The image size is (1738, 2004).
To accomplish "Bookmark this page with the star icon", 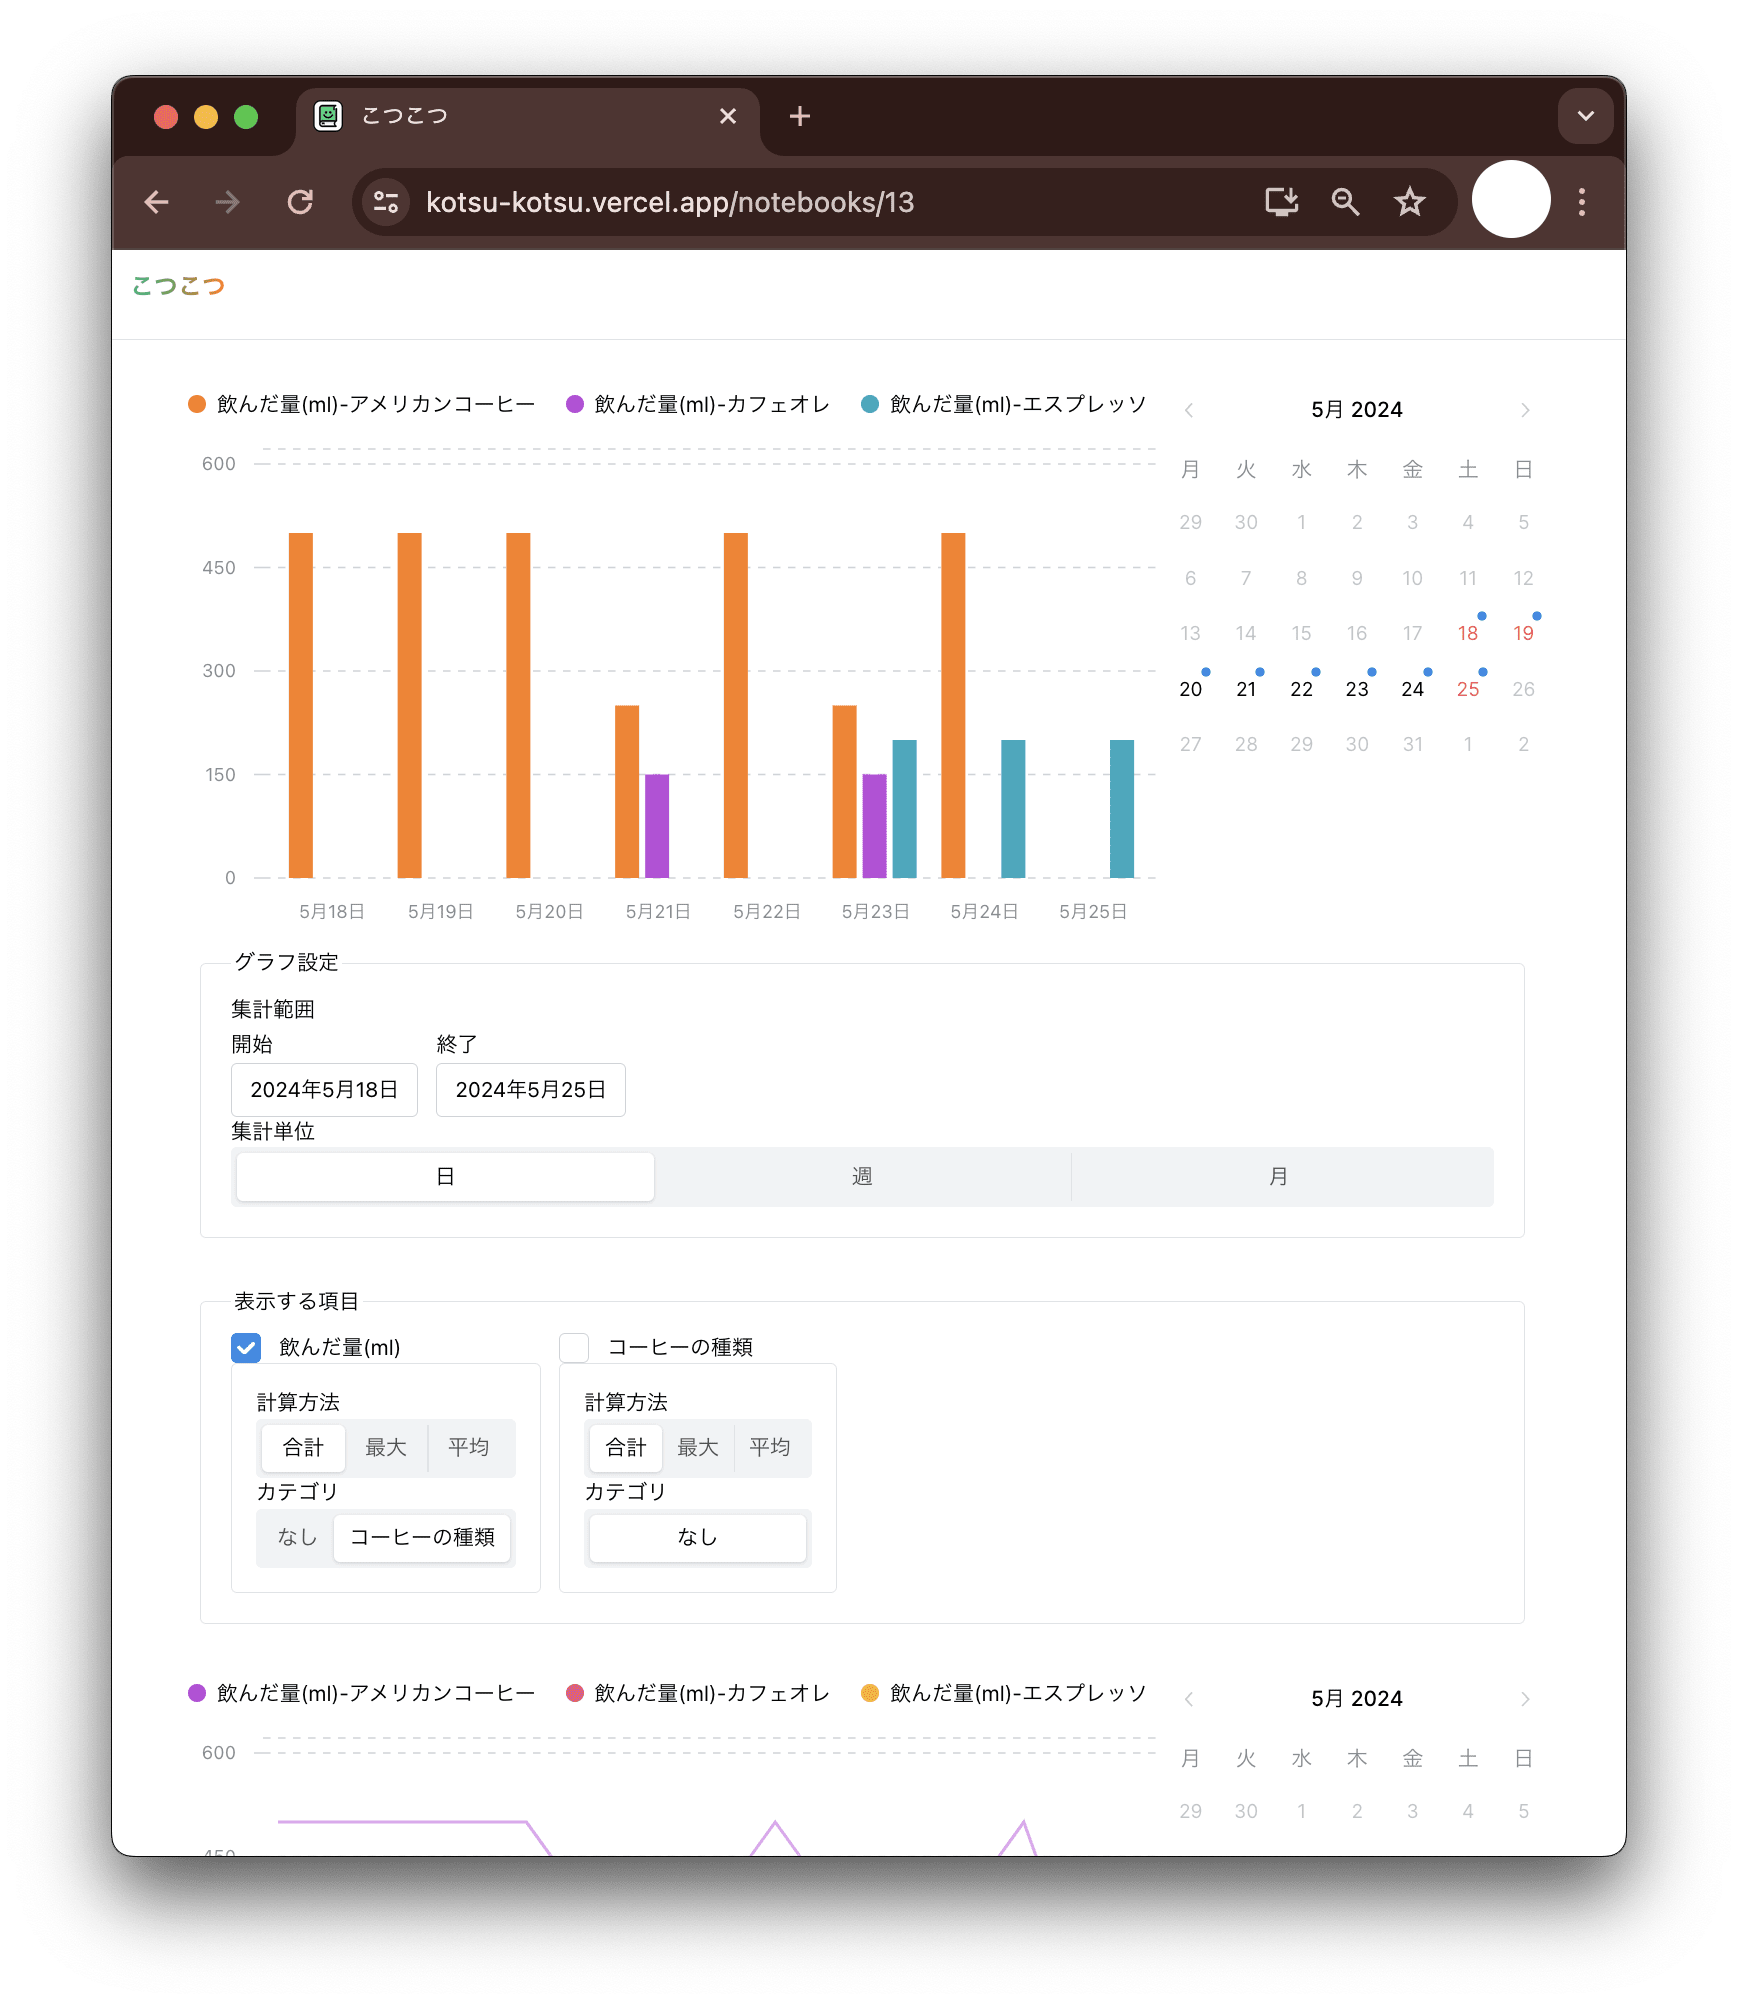I will (x=1409, y=202).
